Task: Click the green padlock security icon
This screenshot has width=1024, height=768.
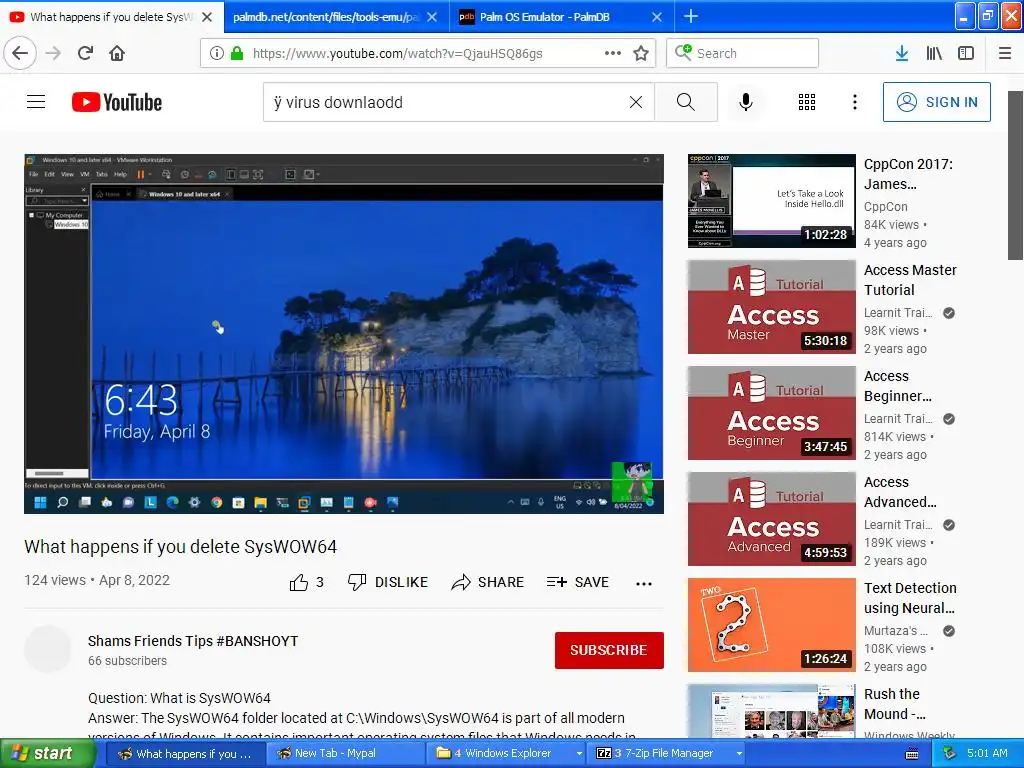Action: tap(237, 53)
